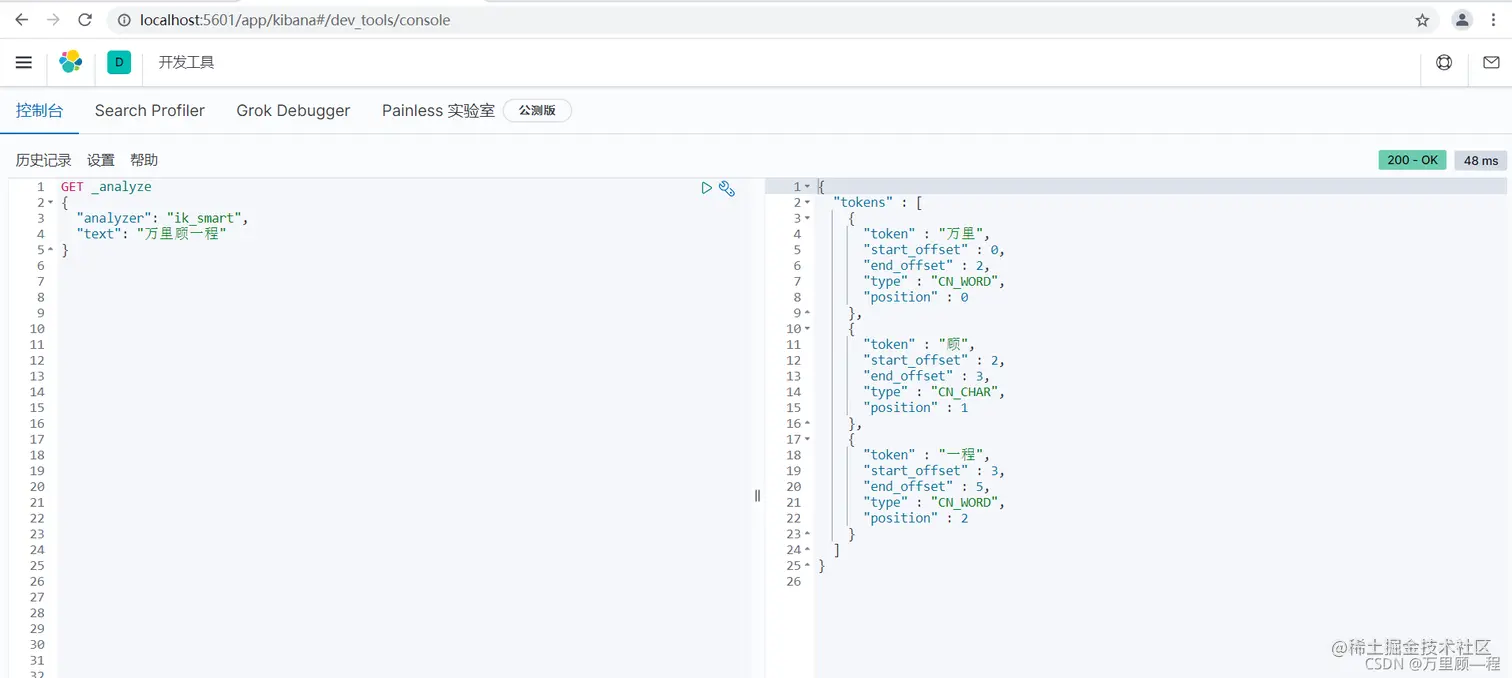Open the request wrench options
This screenshot has height=678, width=1512.
click(x=727, y=188)
